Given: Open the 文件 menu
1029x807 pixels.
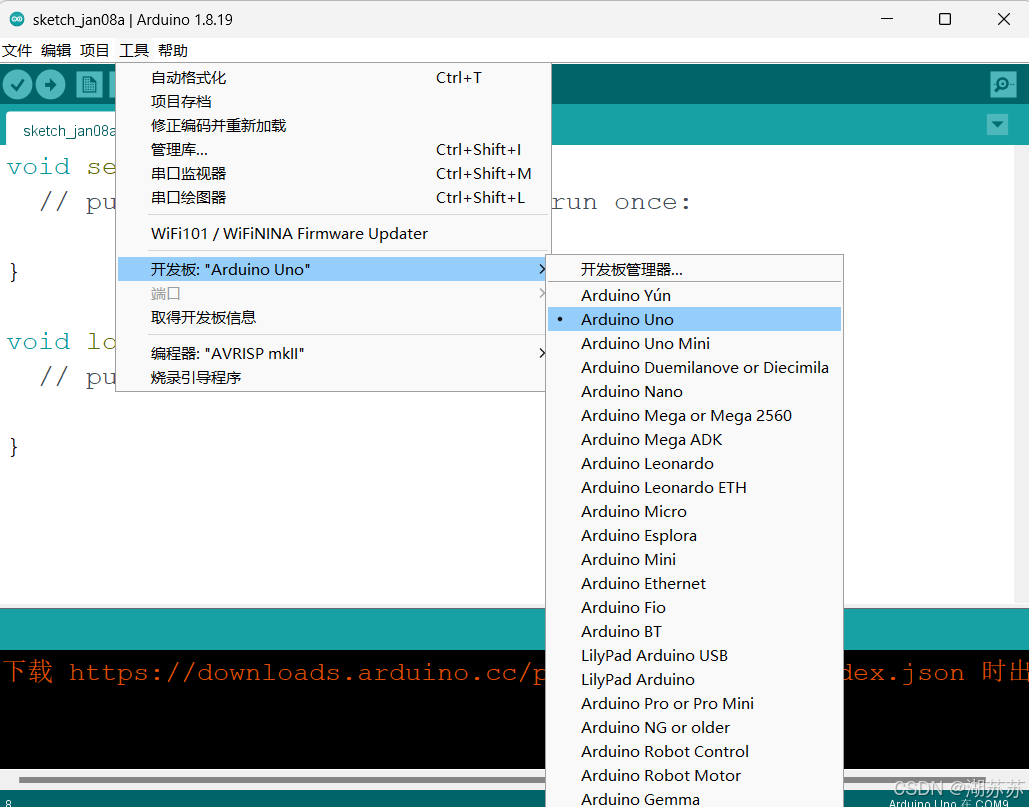Looking at the screenshot, I should 17,51.
